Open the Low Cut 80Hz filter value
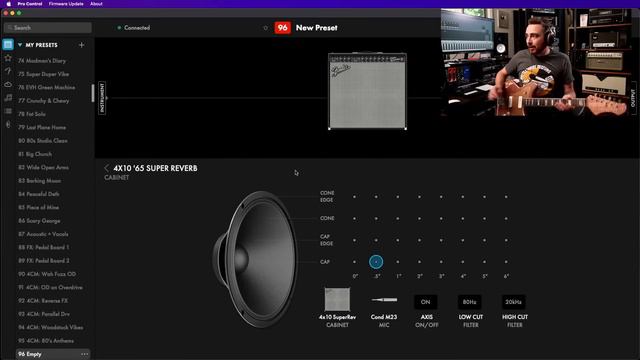The width and height of the screenshot is (640, 360). pos(469,302)
